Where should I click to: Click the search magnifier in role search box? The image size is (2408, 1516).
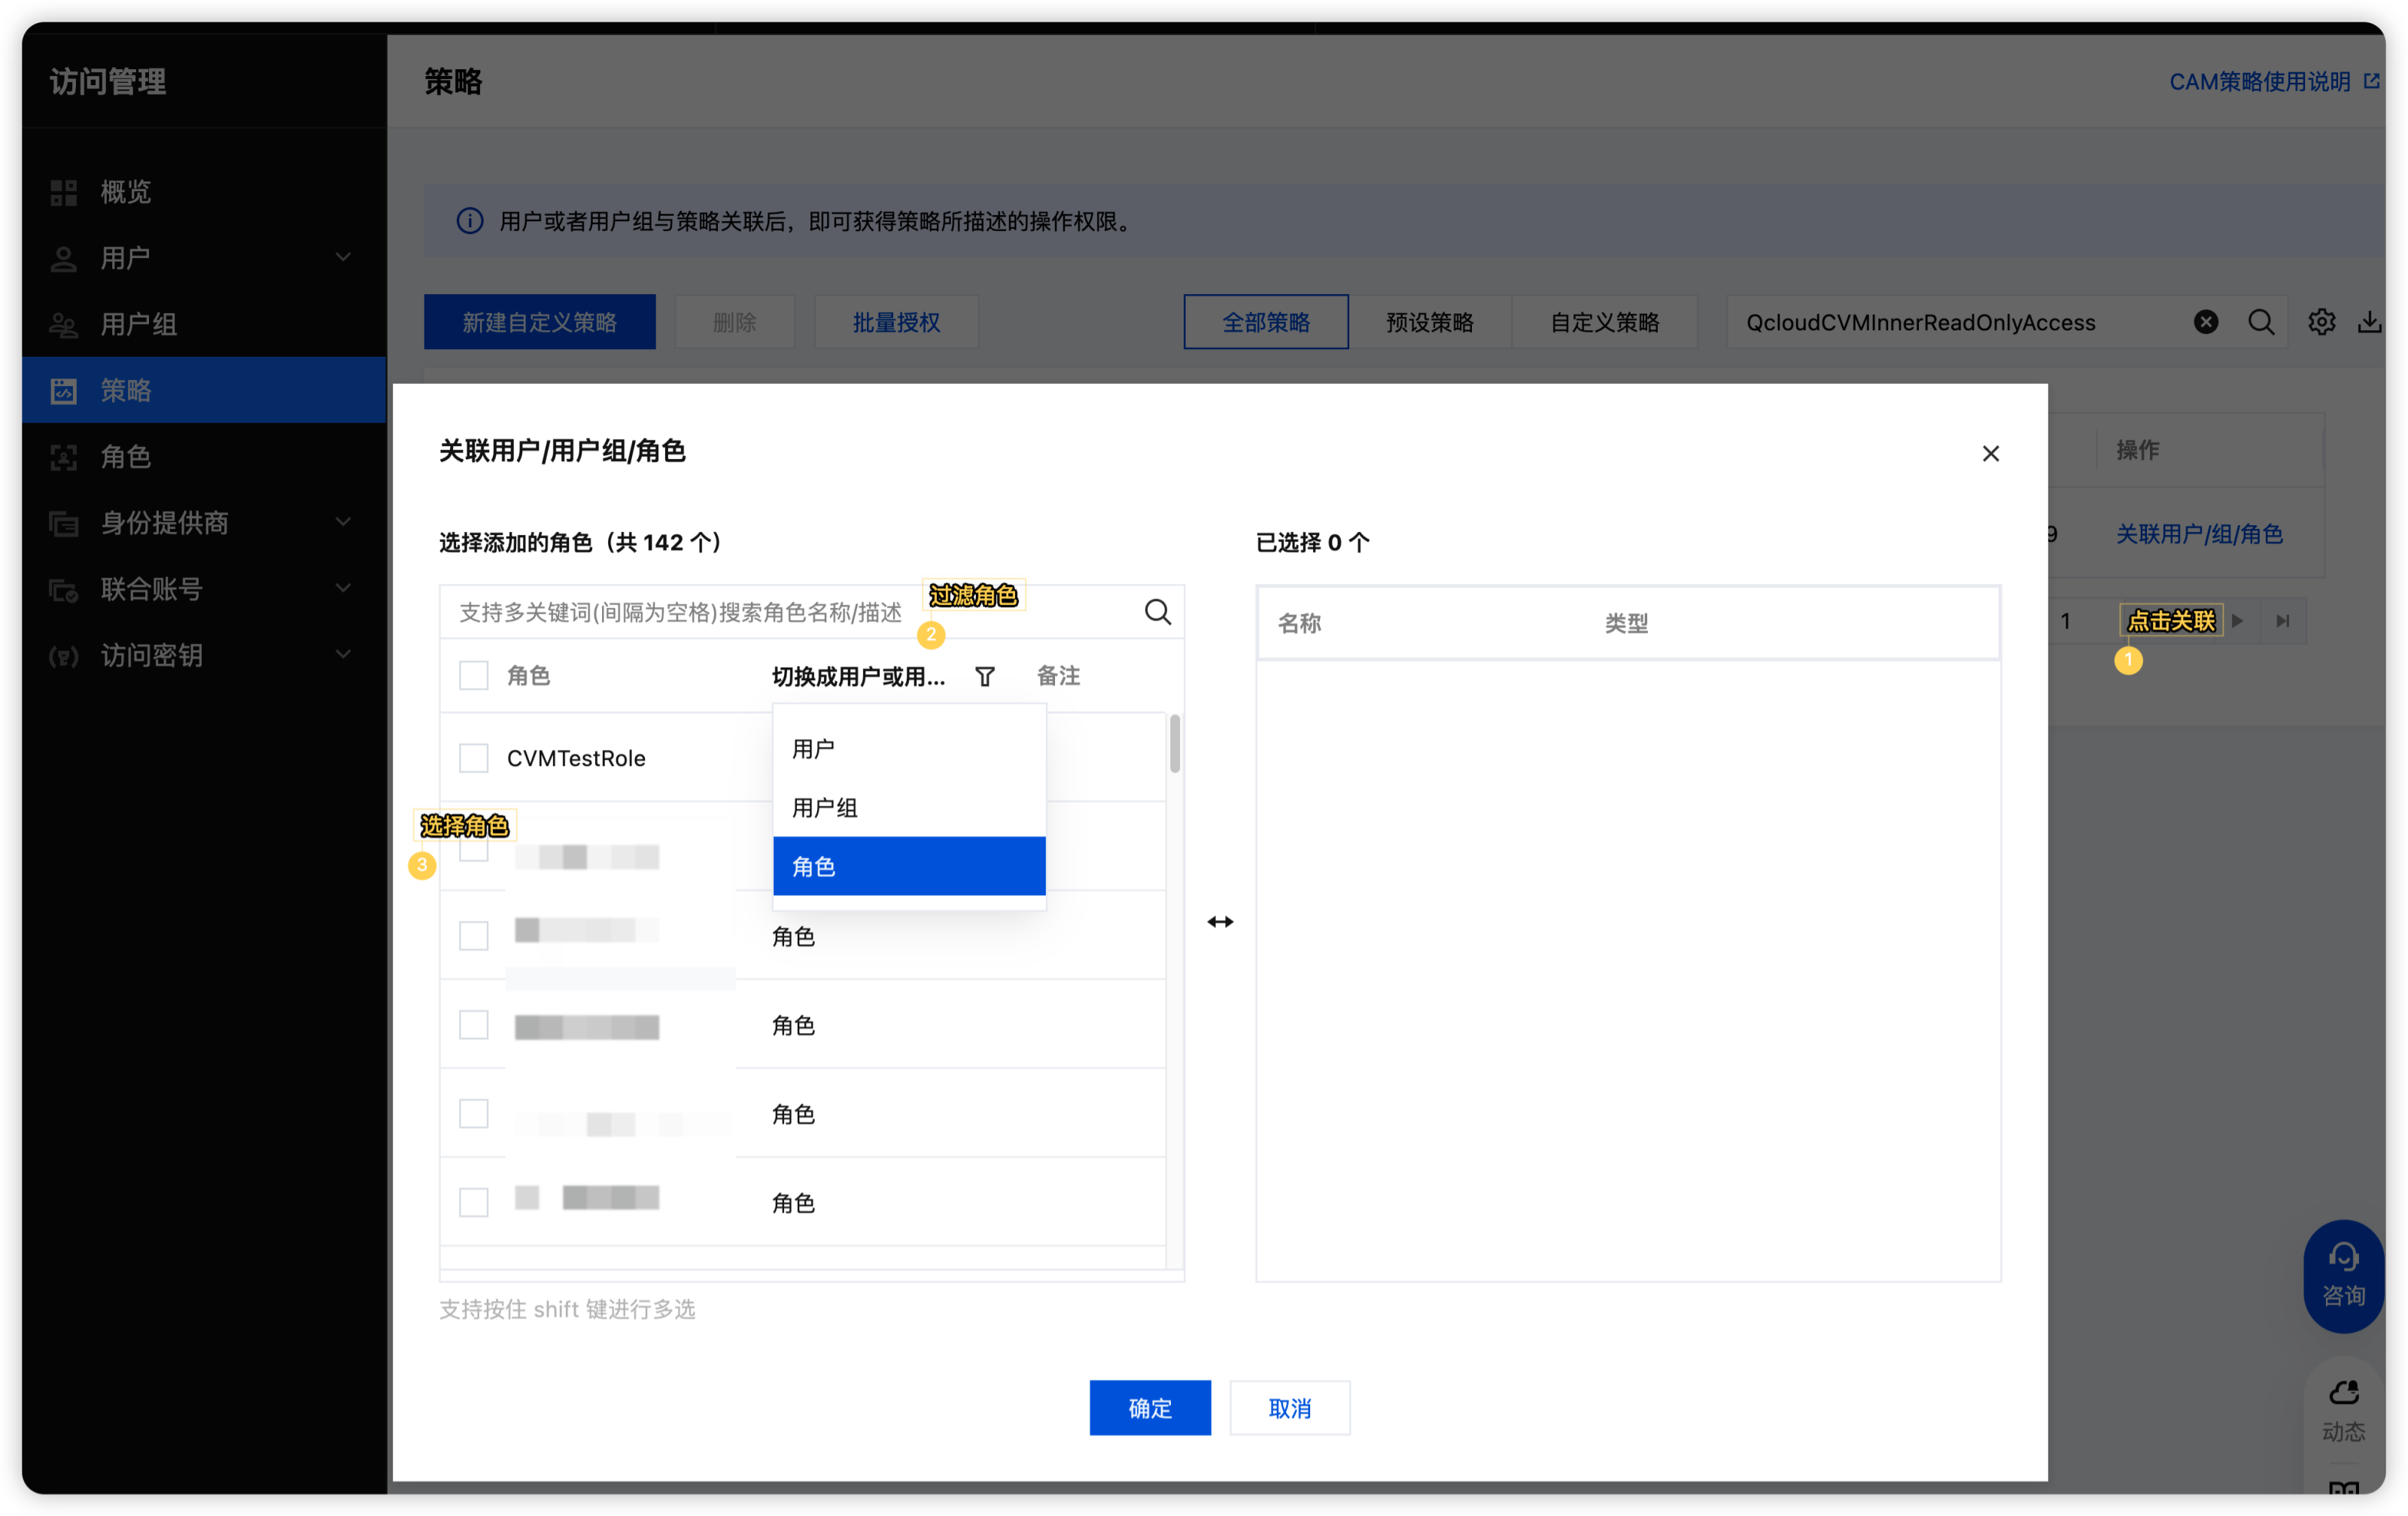coord(1157,612)
